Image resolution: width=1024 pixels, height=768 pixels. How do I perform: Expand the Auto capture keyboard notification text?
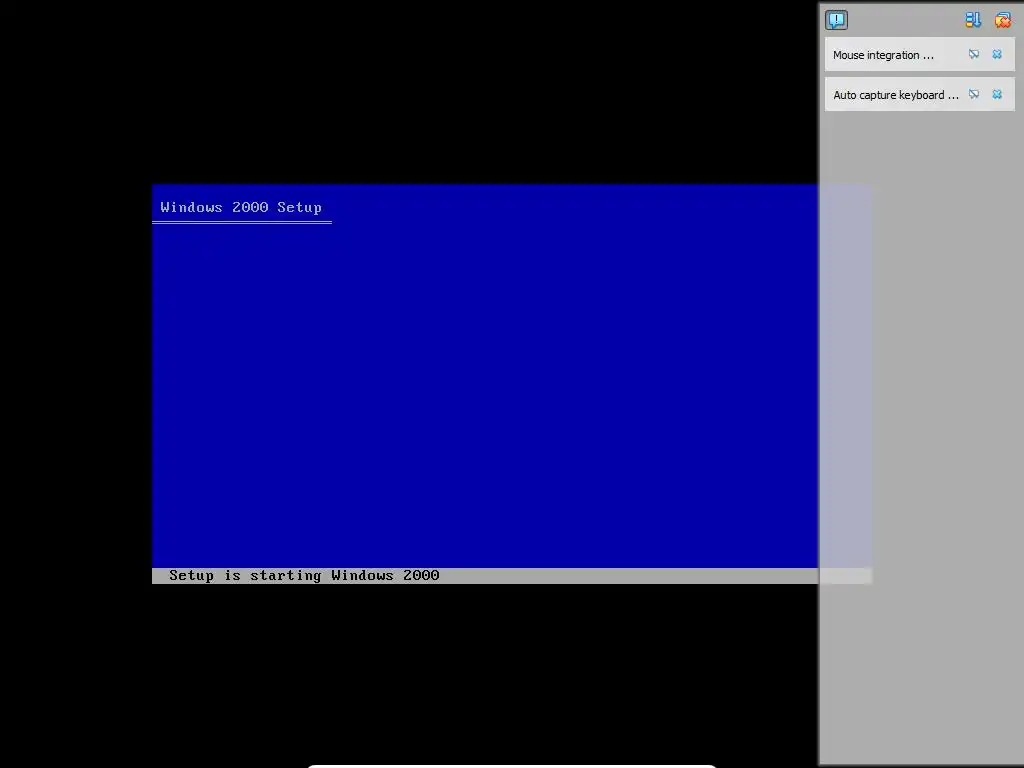(896, 95)
